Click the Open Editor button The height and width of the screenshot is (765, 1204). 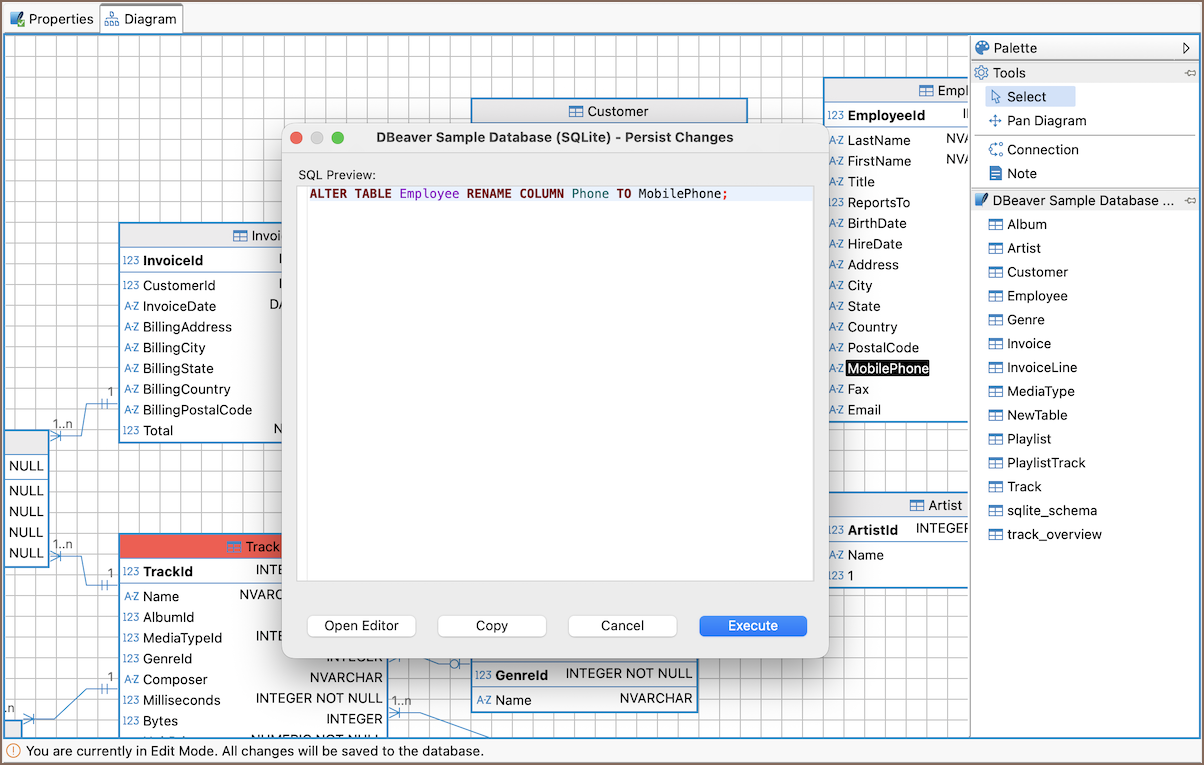pos(361,626)
